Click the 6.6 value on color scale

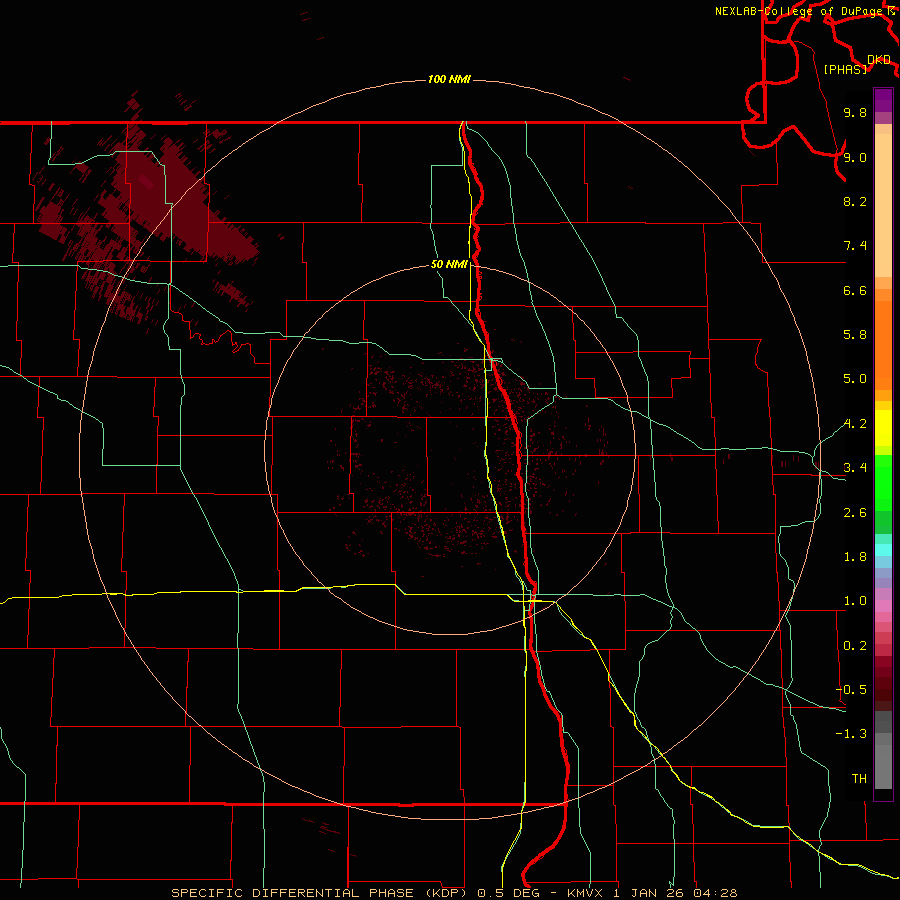(x=855, y=290)
